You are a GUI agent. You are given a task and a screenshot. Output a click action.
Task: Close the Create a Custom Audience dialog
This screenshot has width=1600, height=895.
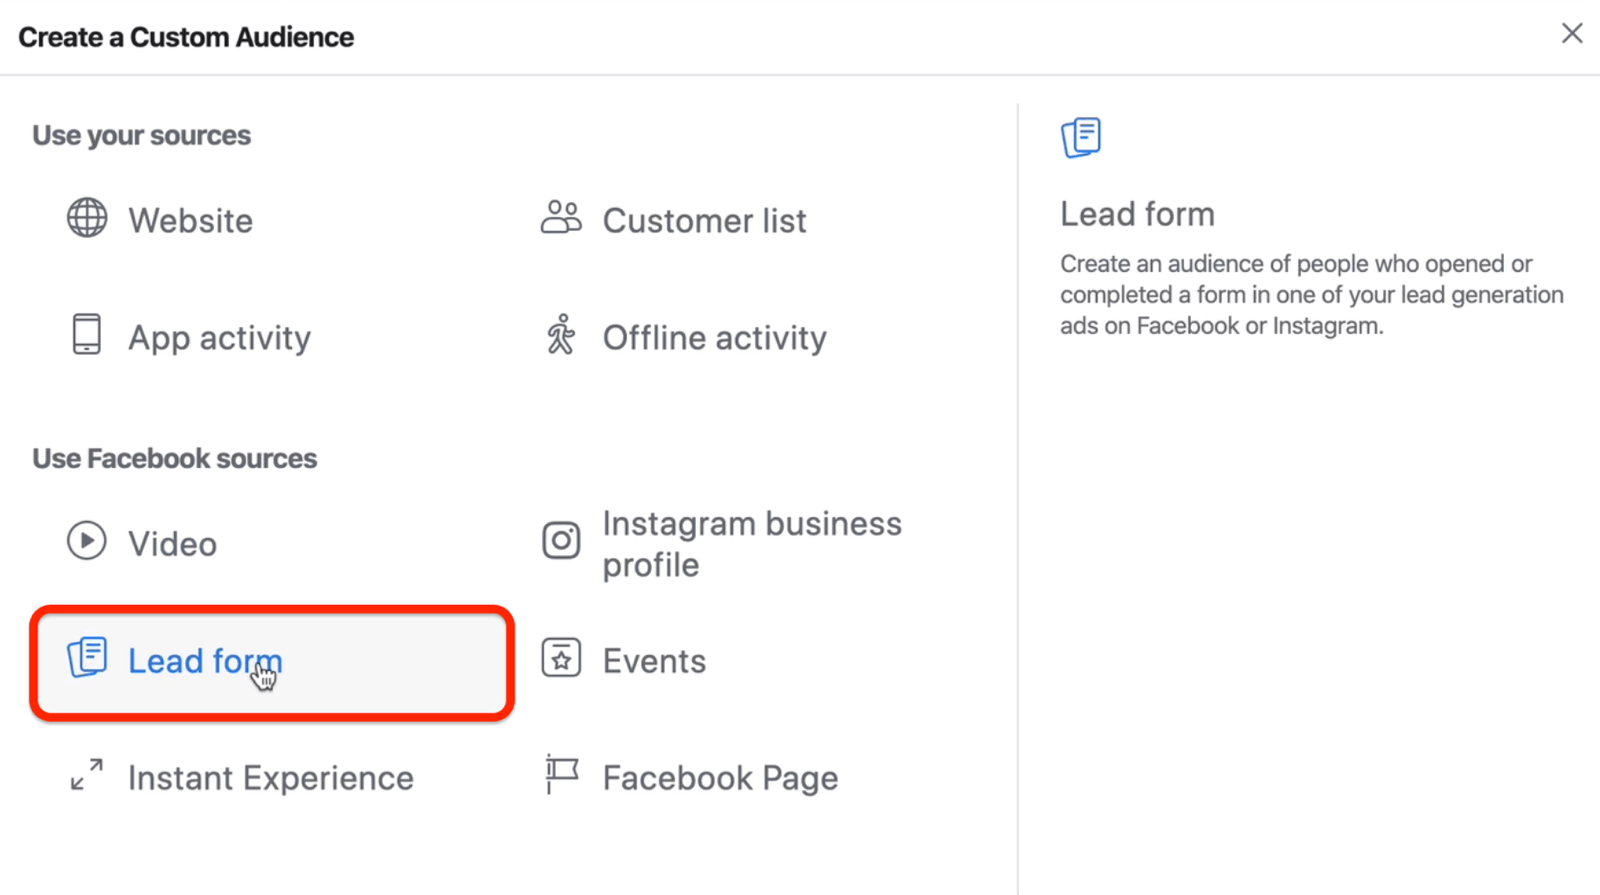[x=1572, y=33]
